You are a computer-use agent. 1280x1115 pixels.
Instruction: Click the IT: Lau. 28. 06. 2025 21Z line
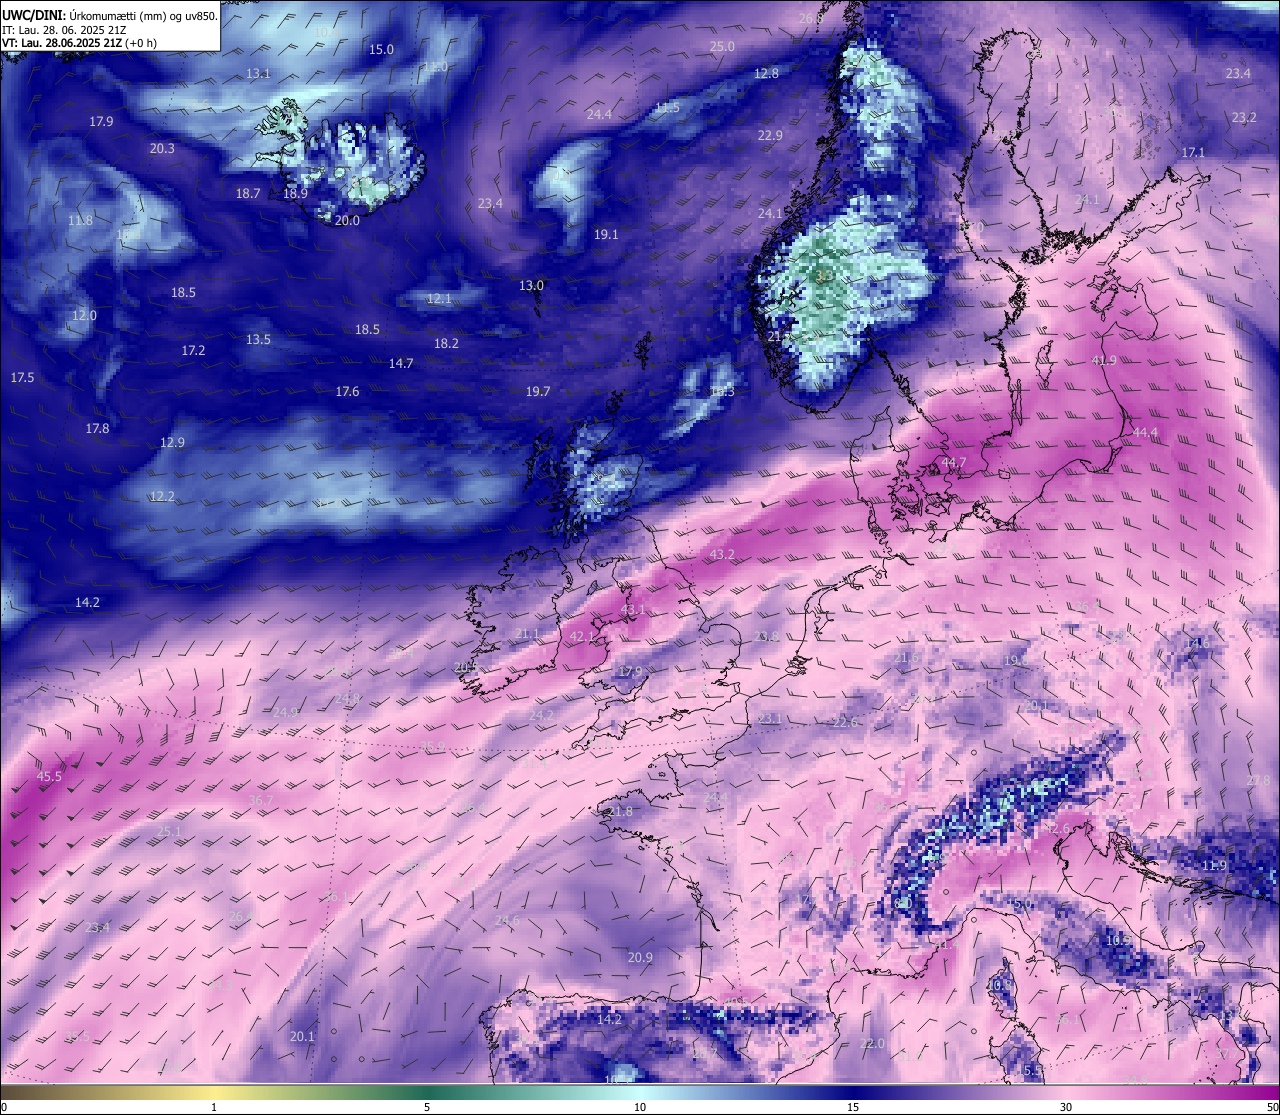(64, 29)
